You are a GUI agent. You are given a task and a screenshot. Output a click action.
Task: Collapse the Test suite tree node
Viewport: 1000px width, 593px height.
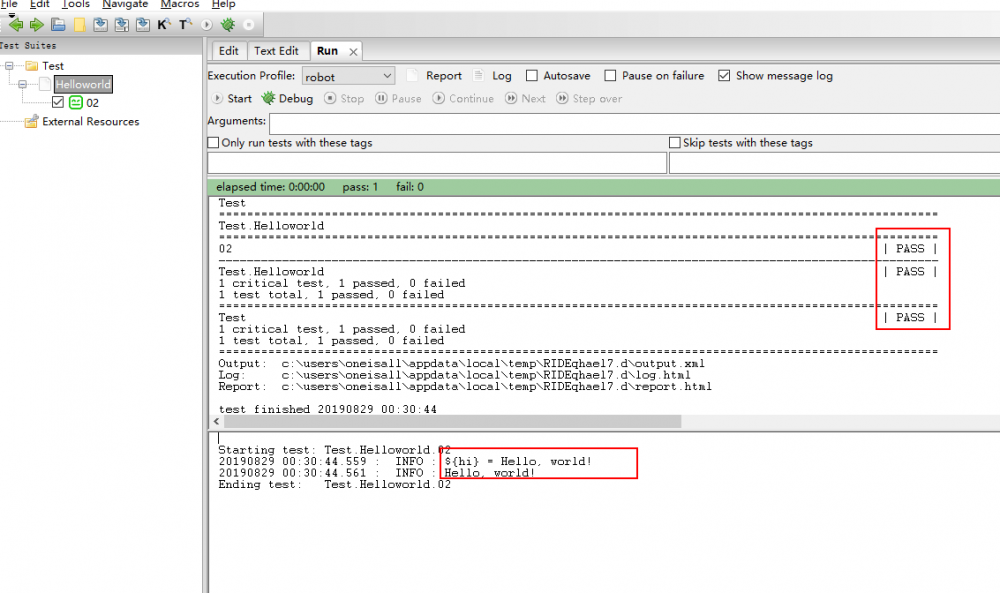click(9, 66)
